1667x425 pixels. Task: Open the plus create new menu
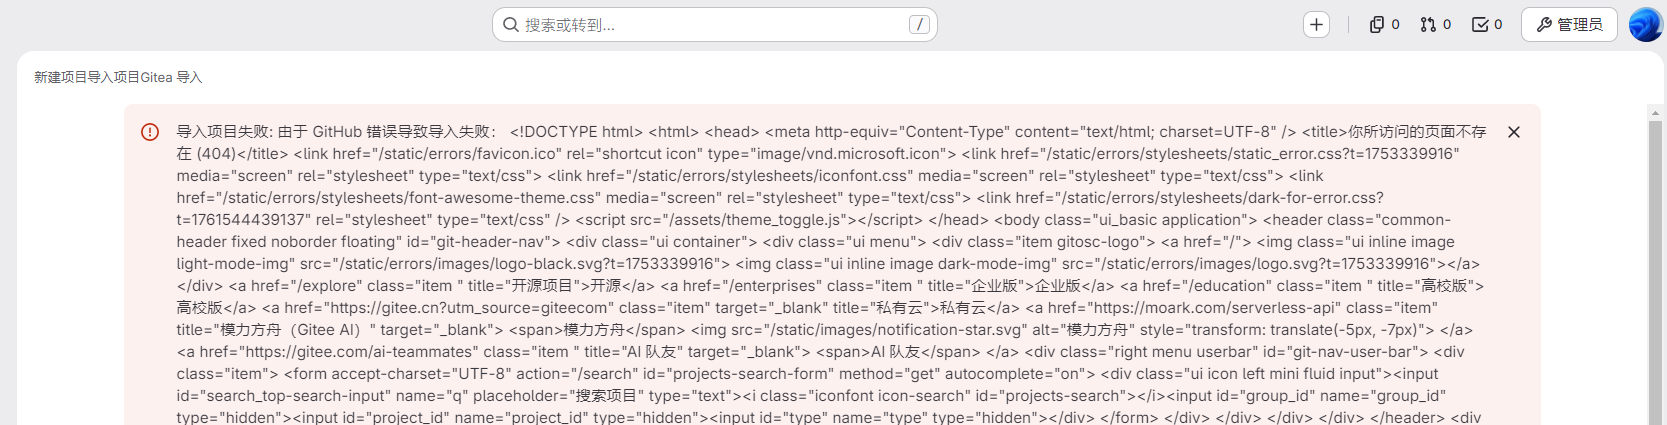pos(1316,25)
